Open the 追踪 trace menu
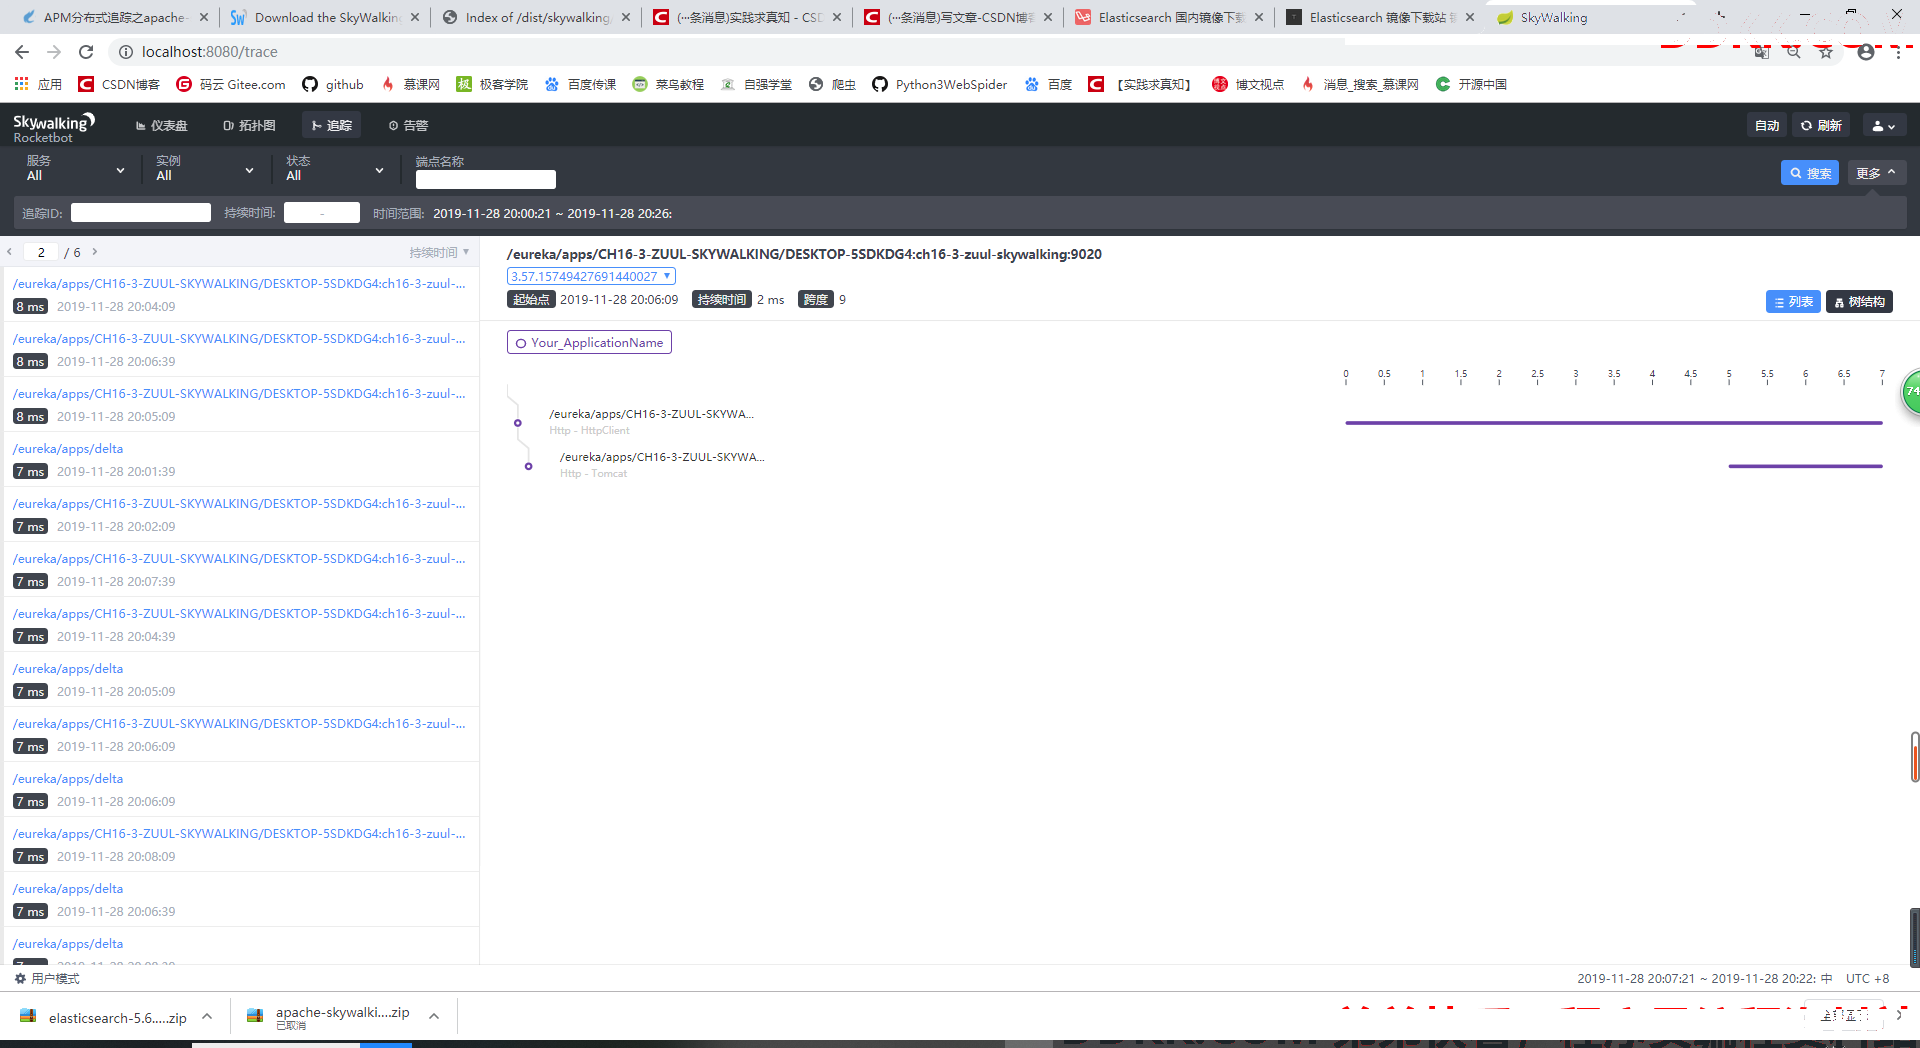1920x1048 pixels. point(331,126)
